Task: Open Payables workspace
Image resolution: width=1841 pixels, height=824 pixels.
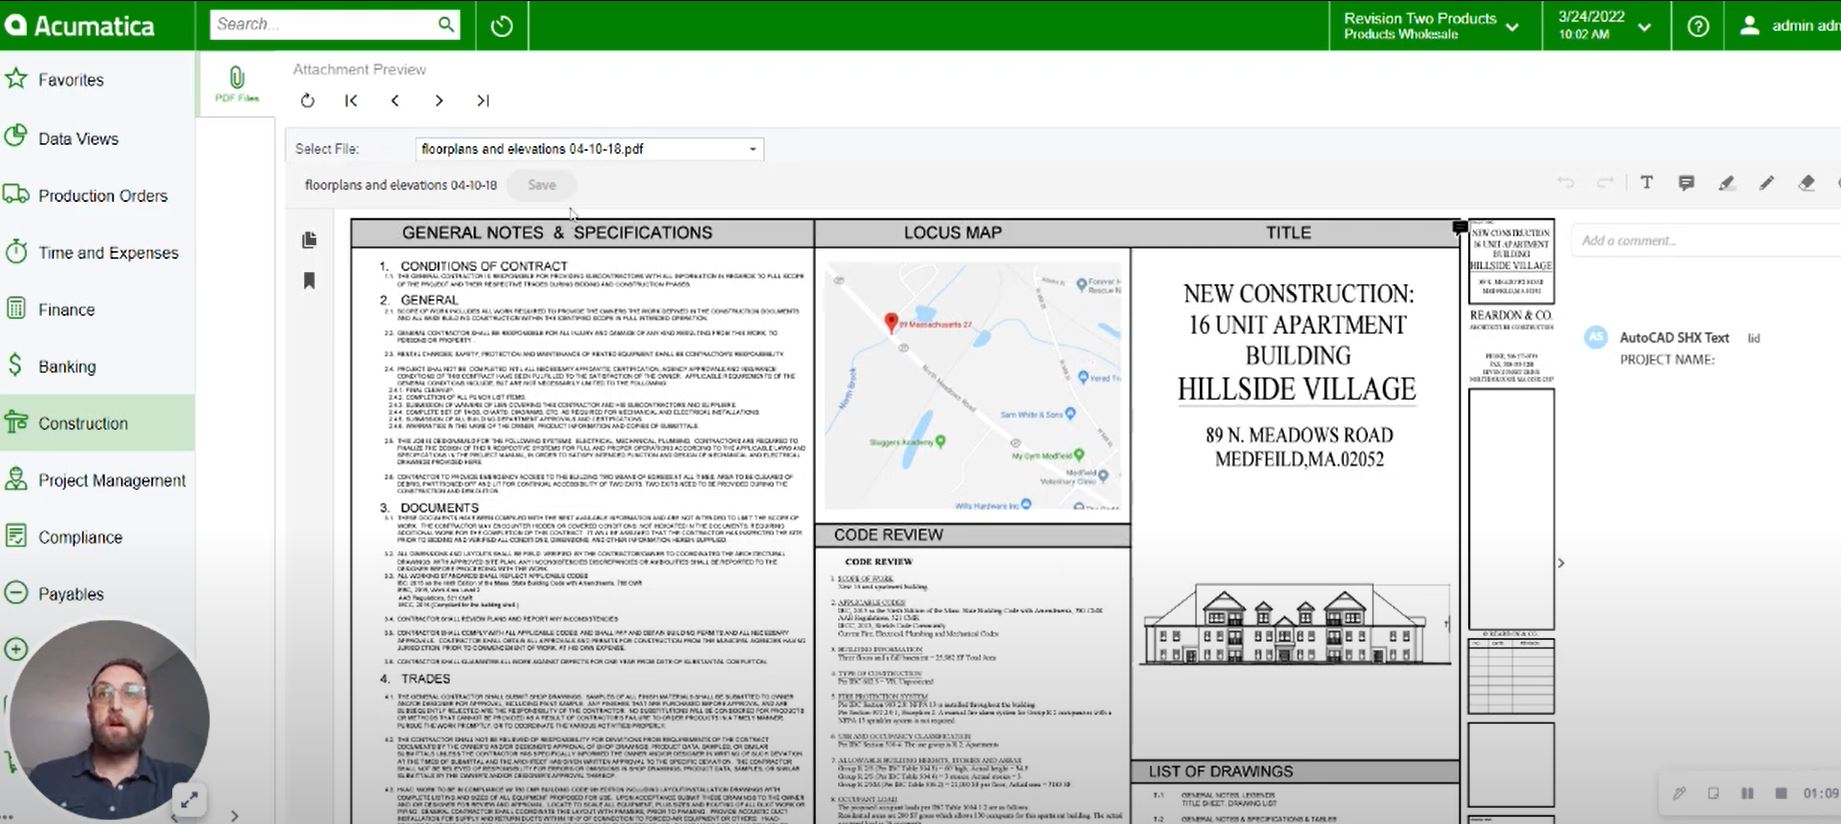Action: pos(71,594)
